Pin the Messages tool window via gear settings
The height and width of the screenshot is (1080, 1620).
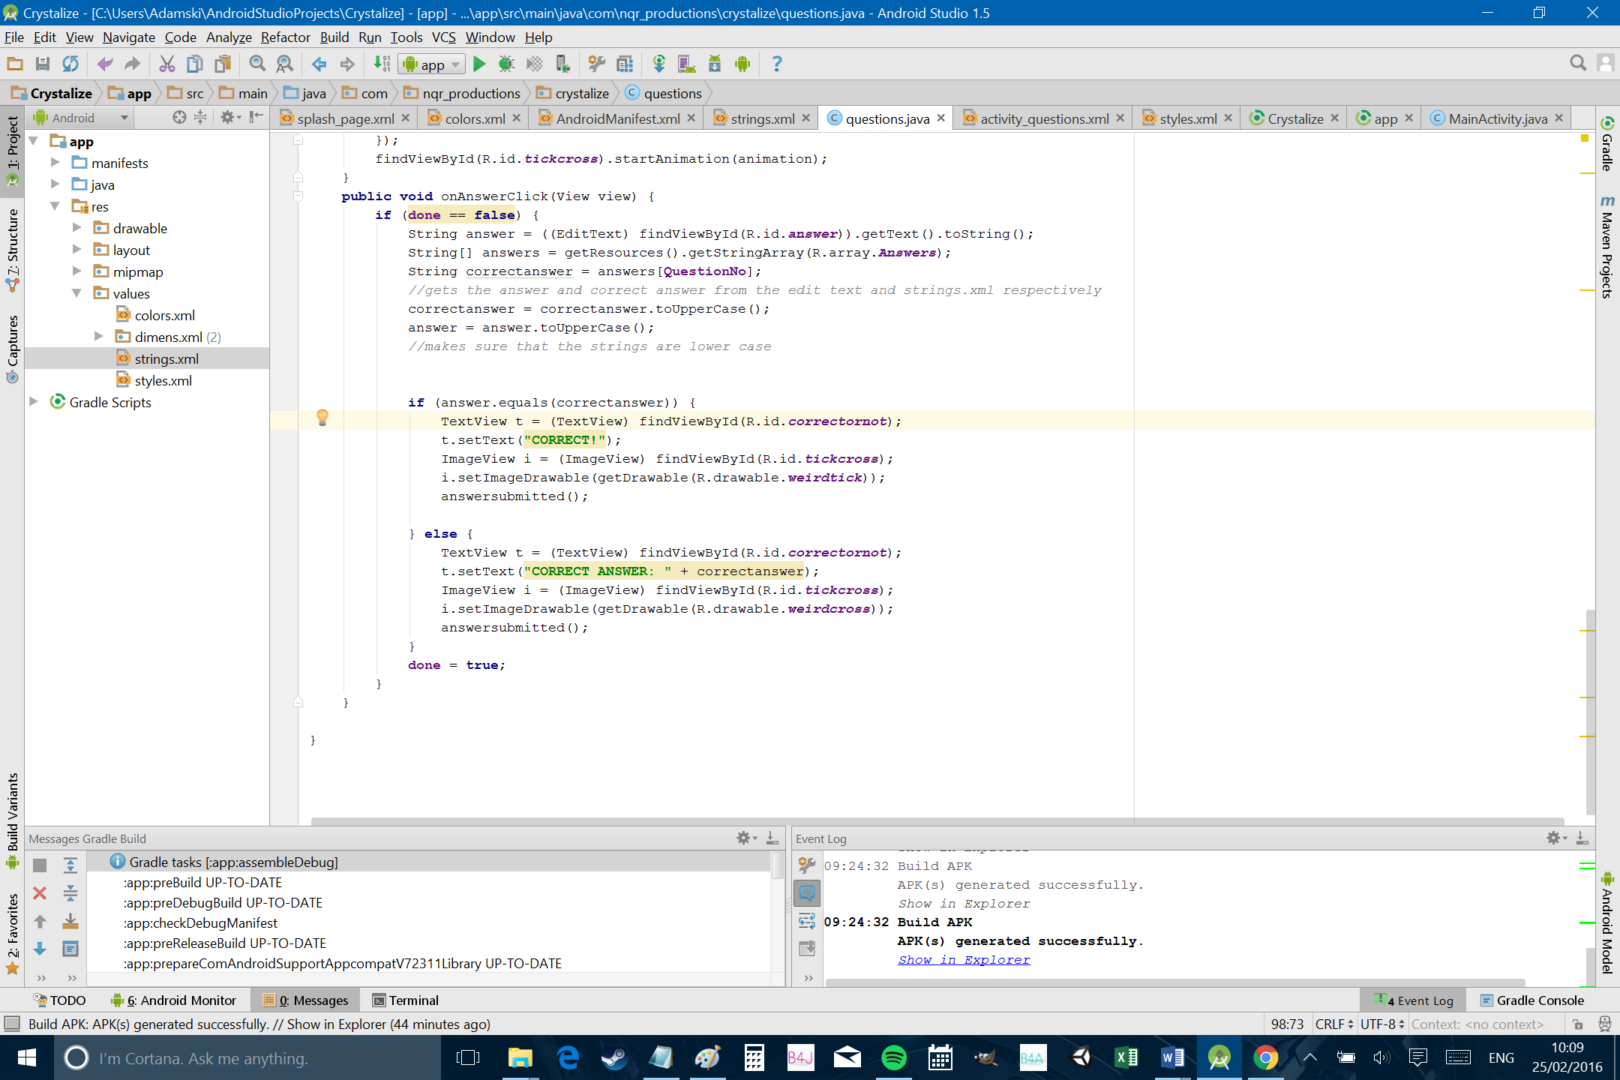(744, 838)
